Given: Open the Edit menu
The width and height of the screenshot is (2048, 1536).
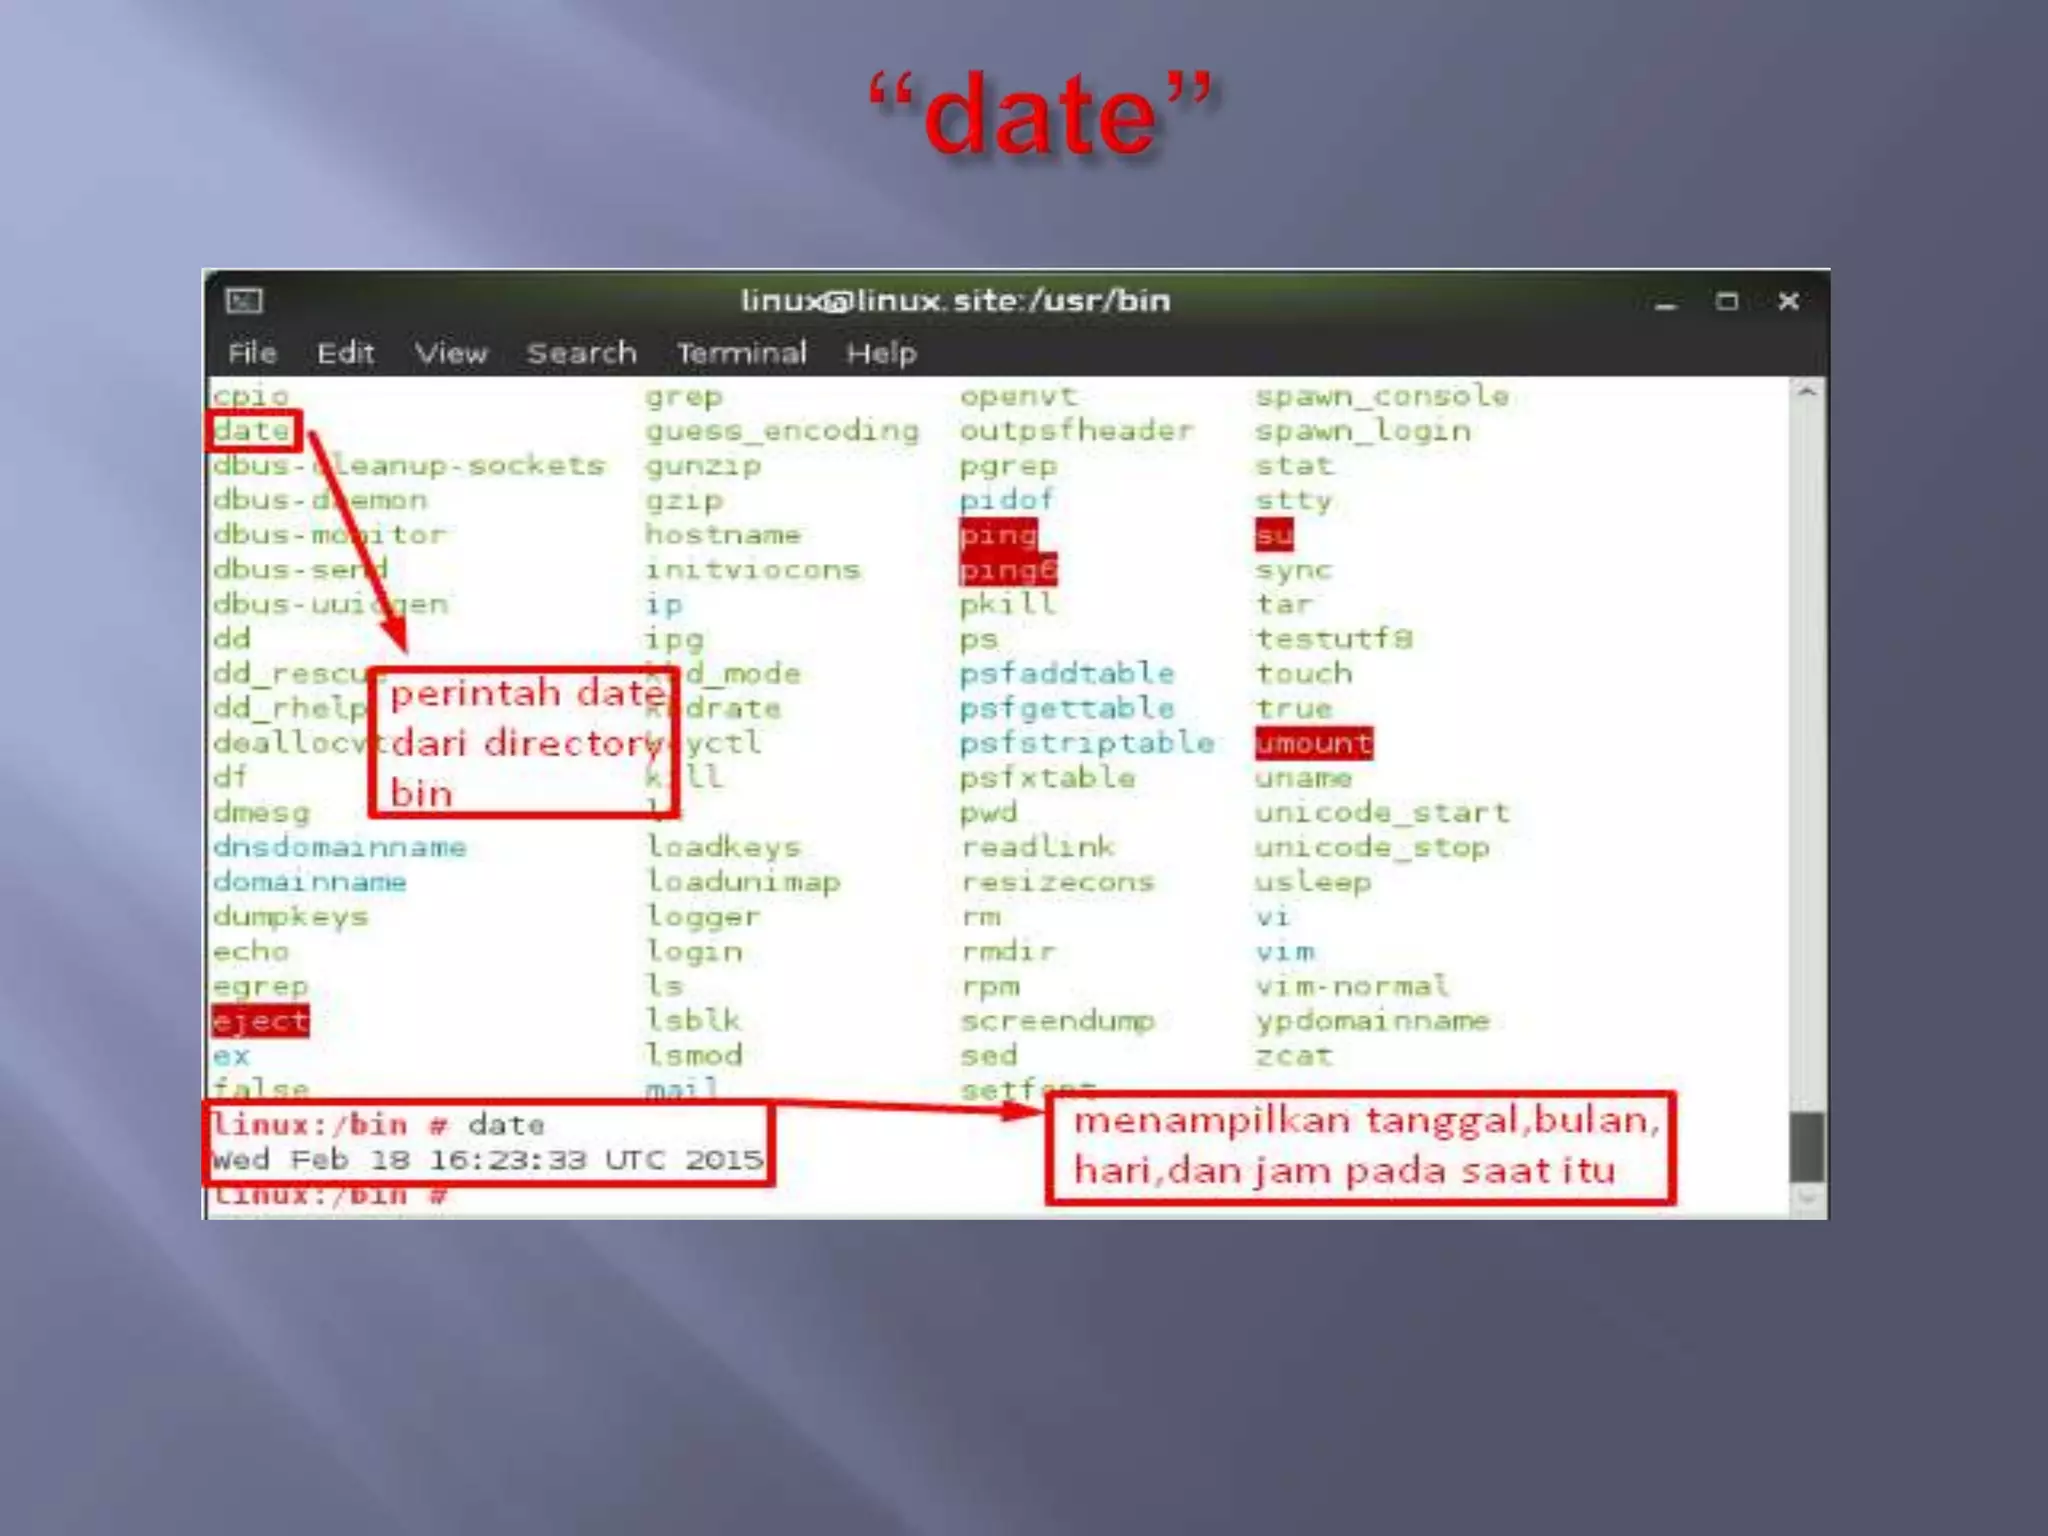Looking at the screenshot, I should (345, 353).
